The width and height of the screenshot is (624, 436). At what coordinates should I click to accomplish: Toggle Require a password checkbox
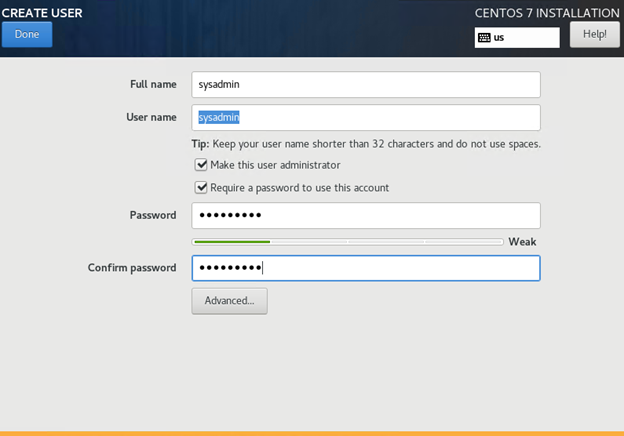point(201,187)
